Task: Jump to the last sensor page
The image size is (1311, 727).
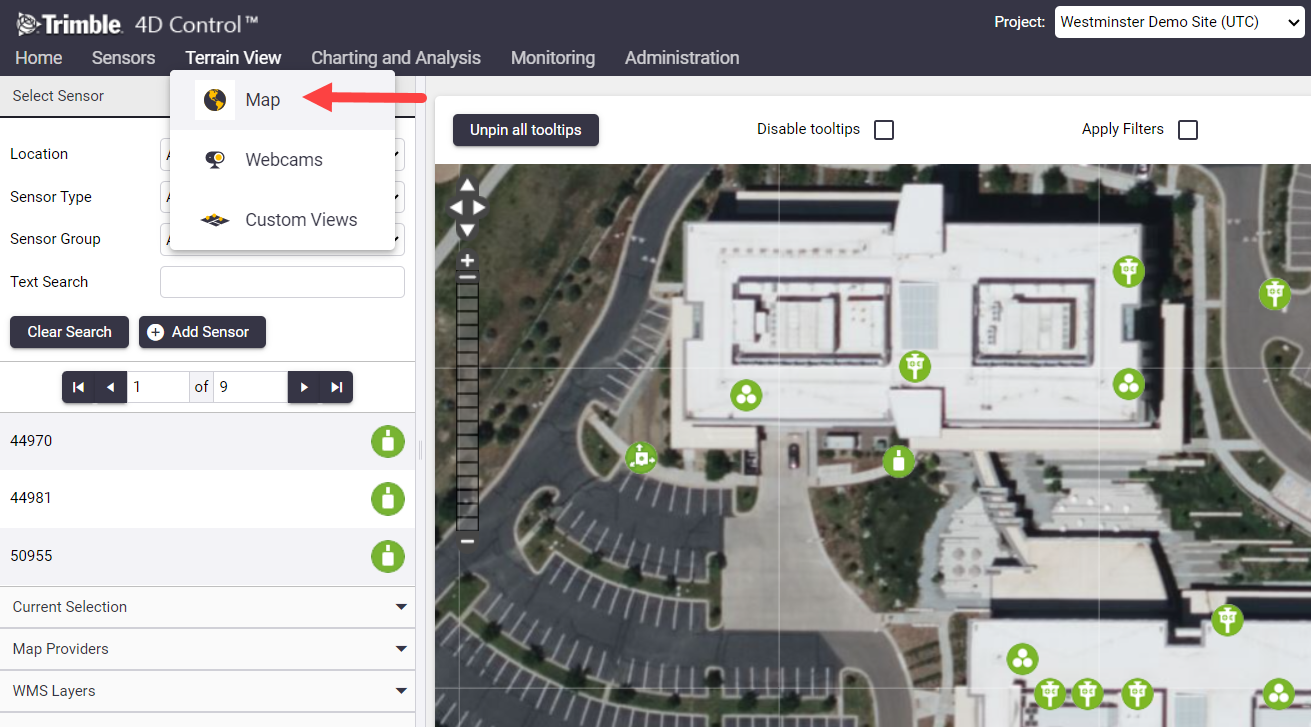Action: pos(337,387)
